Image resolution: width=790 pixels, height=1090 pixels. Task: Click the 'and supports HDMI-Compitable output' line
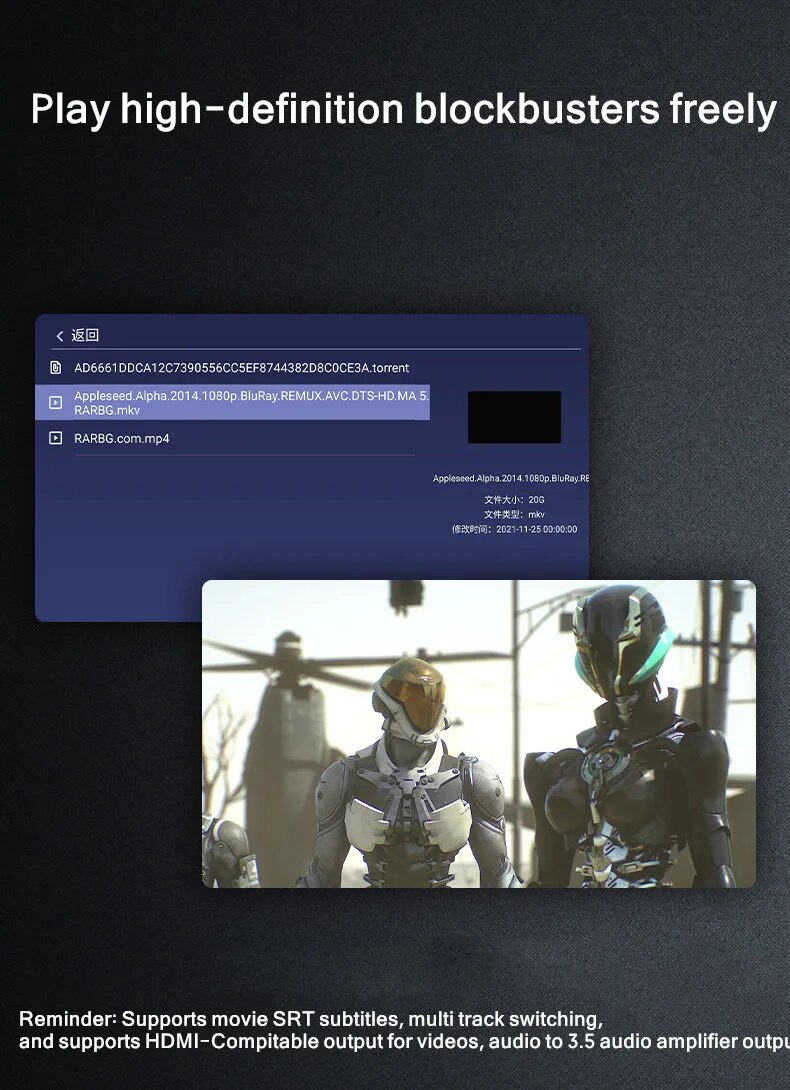click(x=404, y=1041)
